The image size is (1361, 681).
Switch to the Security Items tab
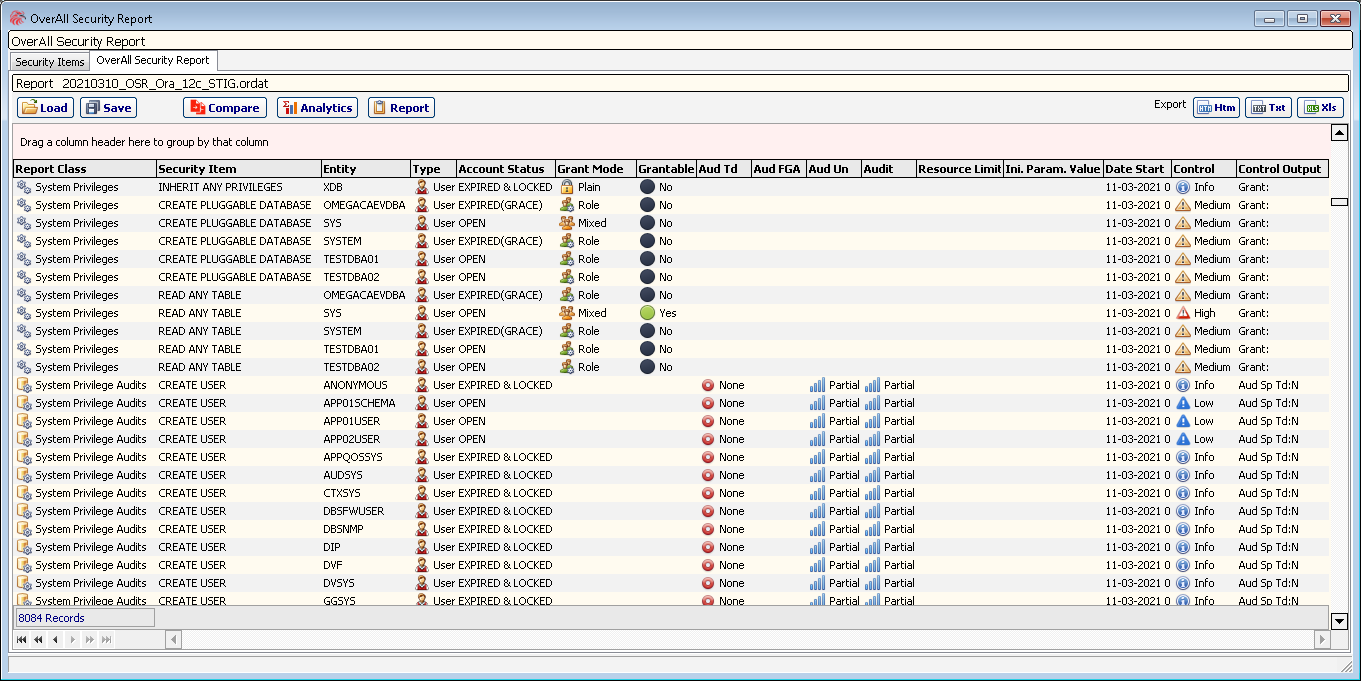point(50,62)
